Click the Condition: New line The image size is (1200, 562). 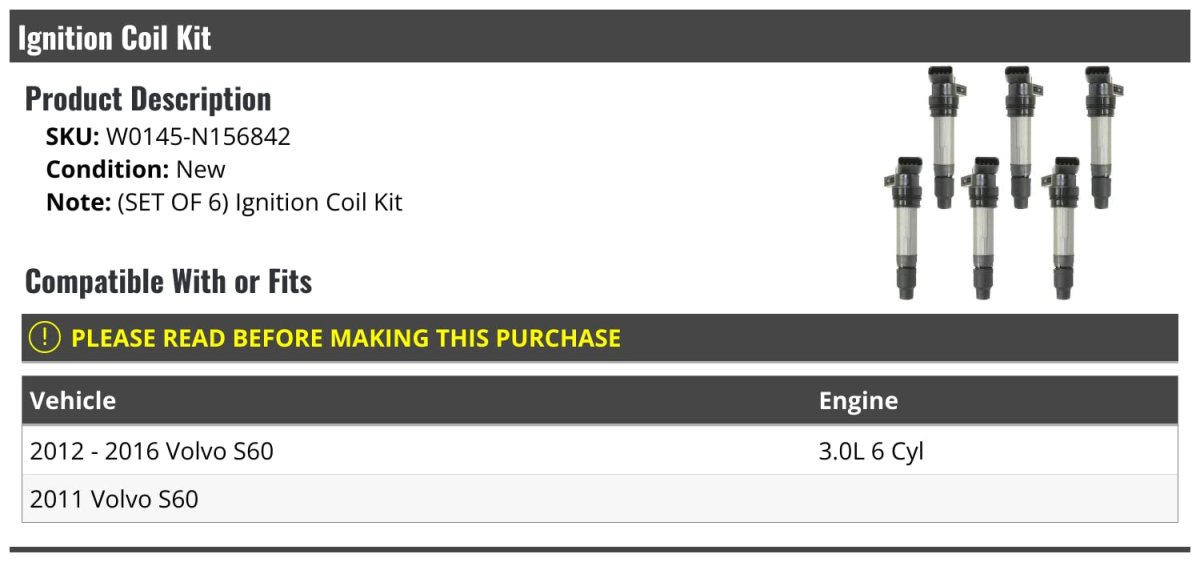tap(136, 169)
